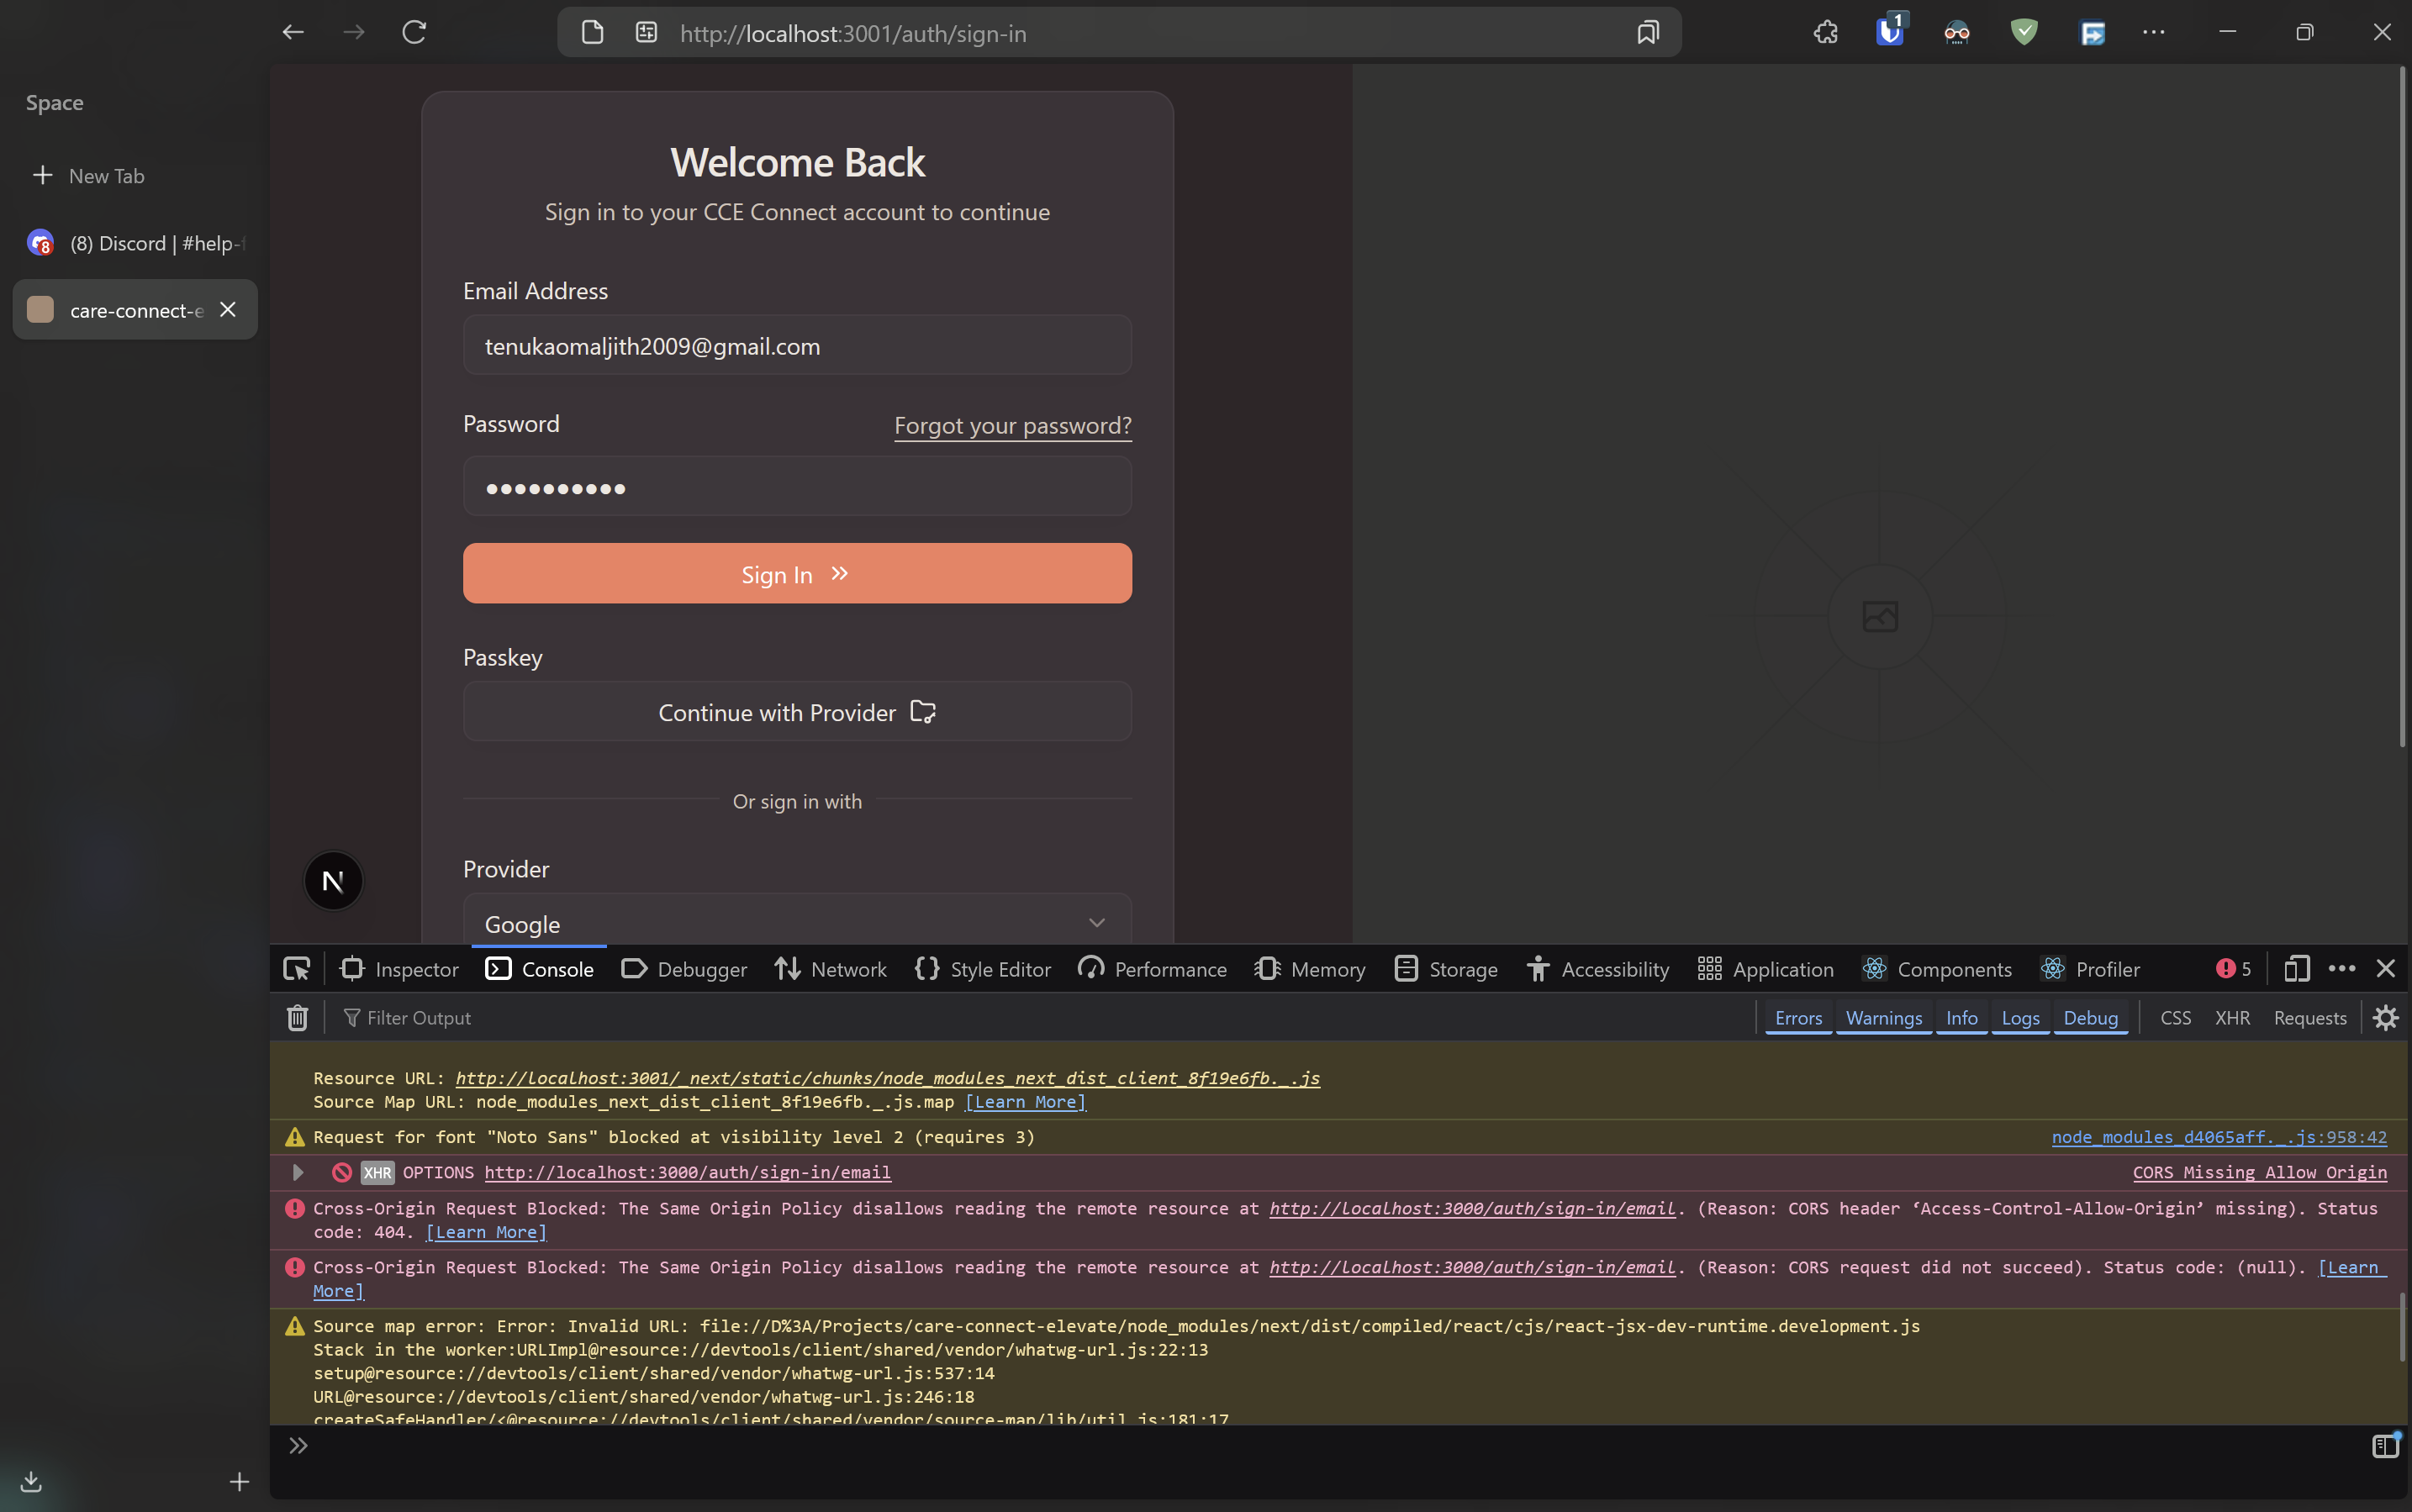The height and width of the screenshot is (1512, 2412).
Task: Open the Google provider dropdown
Action: point(796,923)
